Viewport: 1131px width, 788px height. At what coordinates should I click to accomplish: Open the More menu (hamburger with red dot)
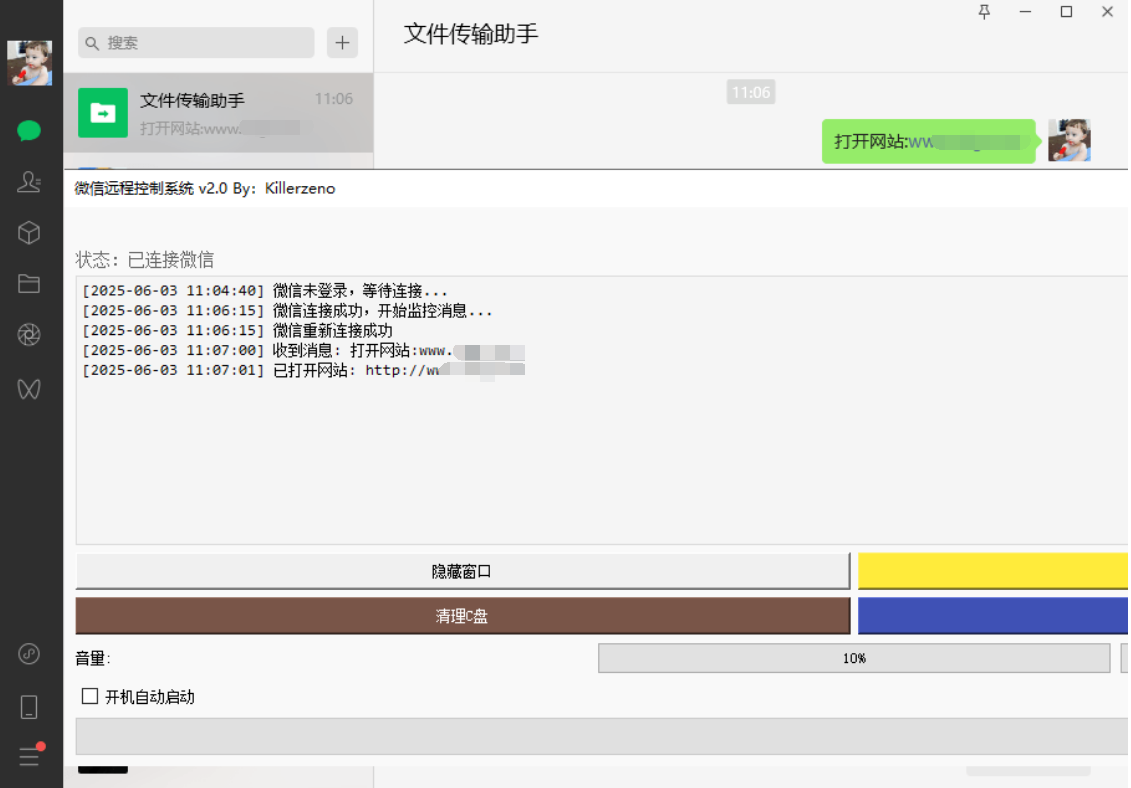pyautogui.click(x=28, y=756)
